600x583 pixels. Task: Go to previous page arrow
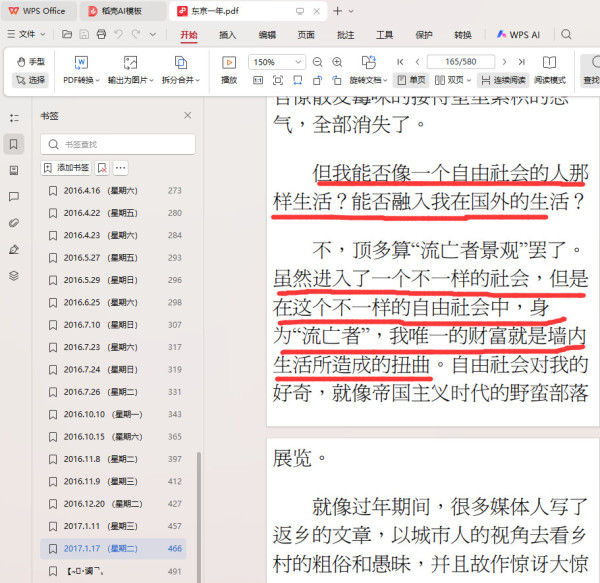(x=417, y=62)
